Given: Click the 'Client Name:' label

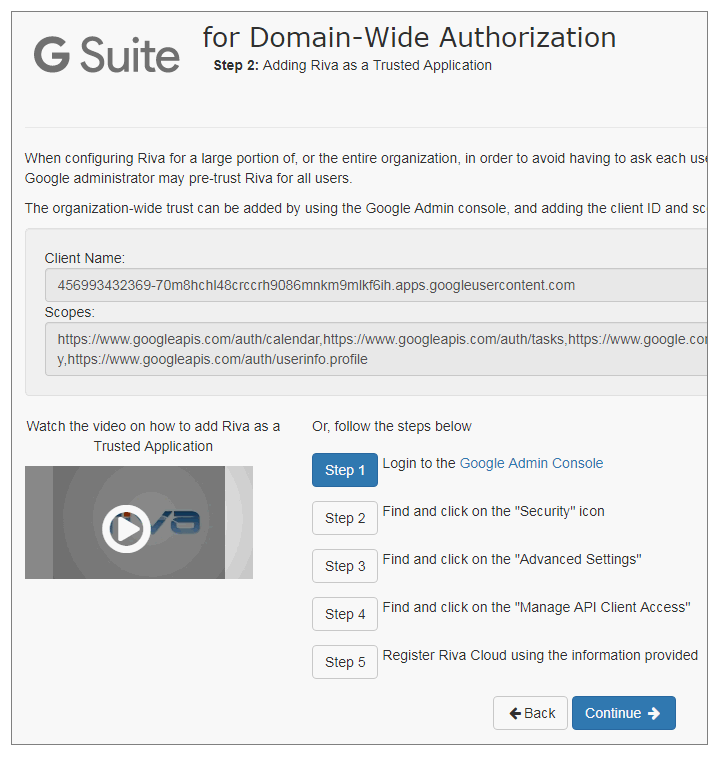Looking at the screenshot, I should click(x=85, y=258).
